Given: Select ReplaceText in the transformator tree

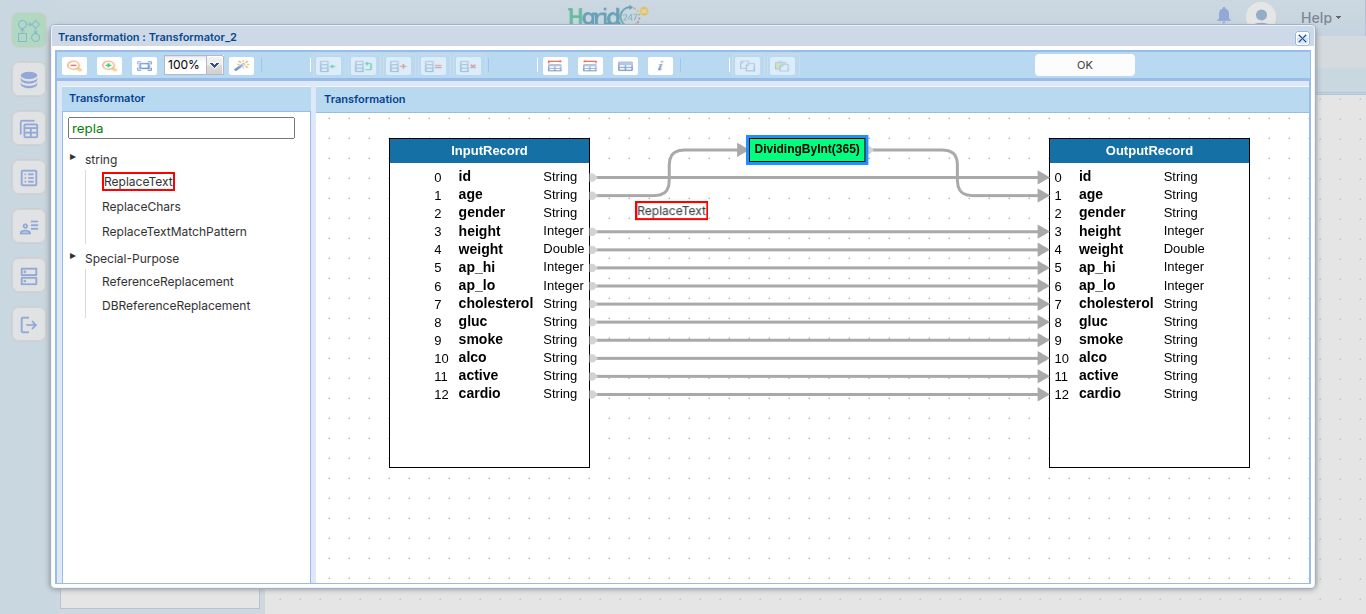Looking at the screenshot, I should 138,181.
